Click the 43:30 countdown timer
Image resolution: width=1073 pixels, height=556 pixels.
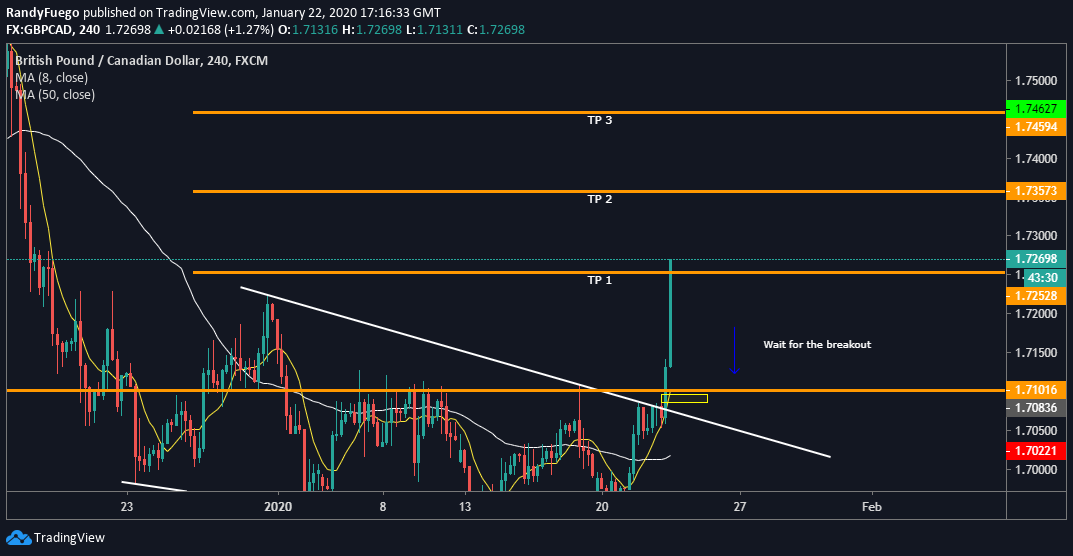1044,278
